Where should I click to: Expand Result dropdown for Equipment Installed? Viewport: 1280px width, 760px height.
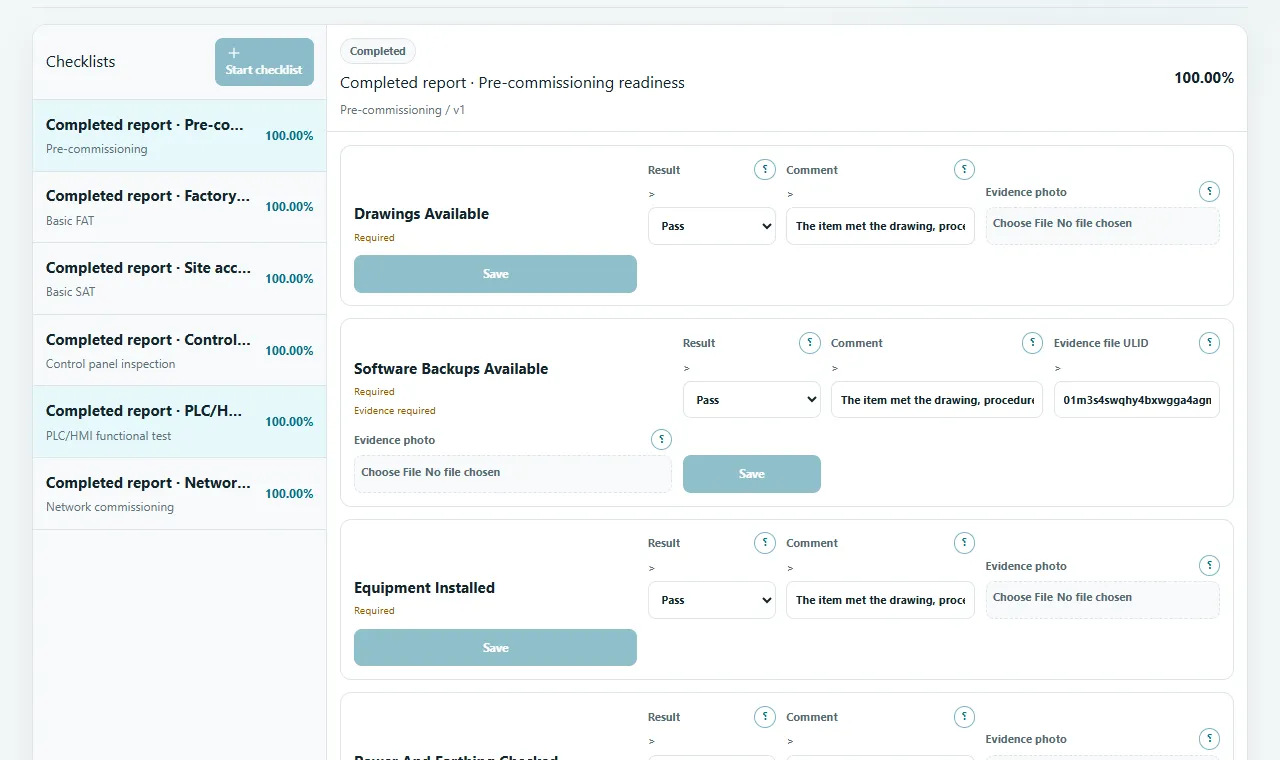tap(712, 600)
